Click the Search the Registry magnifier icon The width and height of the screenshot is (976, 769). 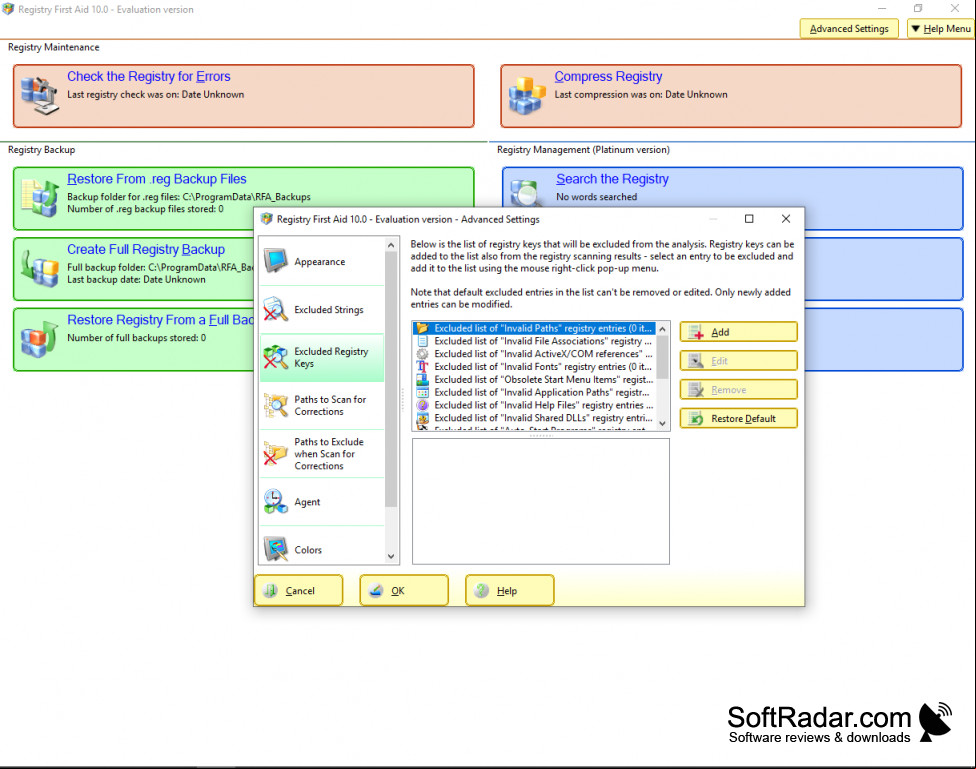coord(525,193)
